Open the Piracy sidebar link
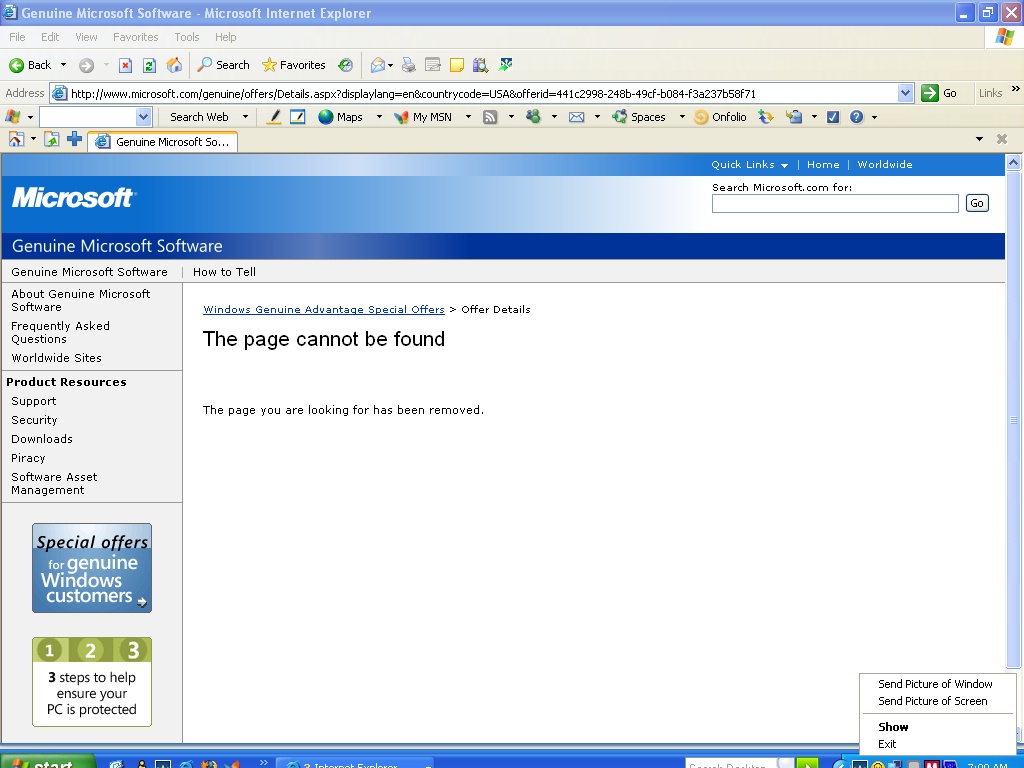 28,458
